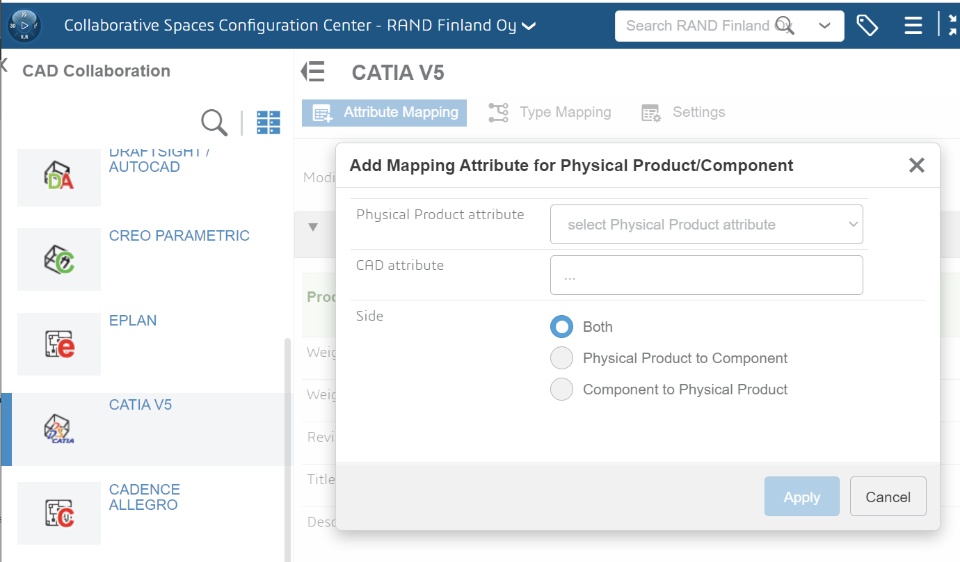960x562 pixels.
Task: Open the Creo Parametric connector icon
Action: point(59,260)
